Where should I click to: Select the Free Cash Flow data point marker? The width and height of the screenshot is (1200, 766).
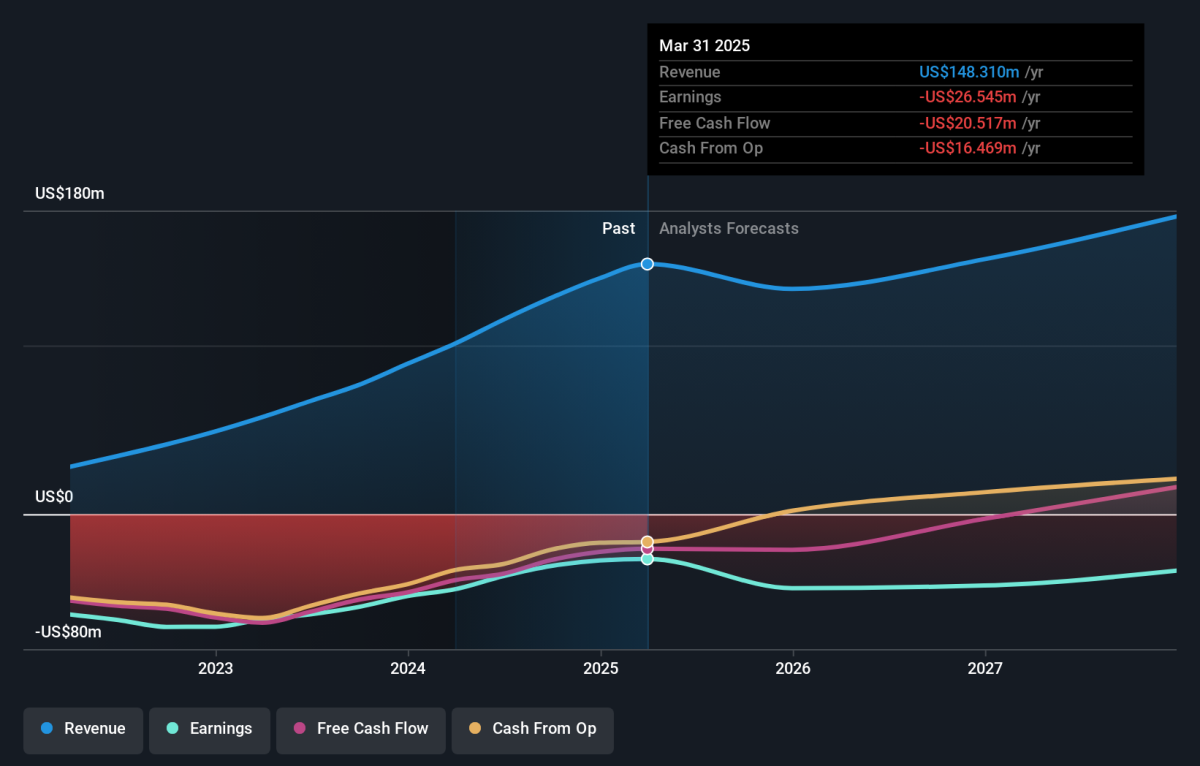tap(647, 549)
